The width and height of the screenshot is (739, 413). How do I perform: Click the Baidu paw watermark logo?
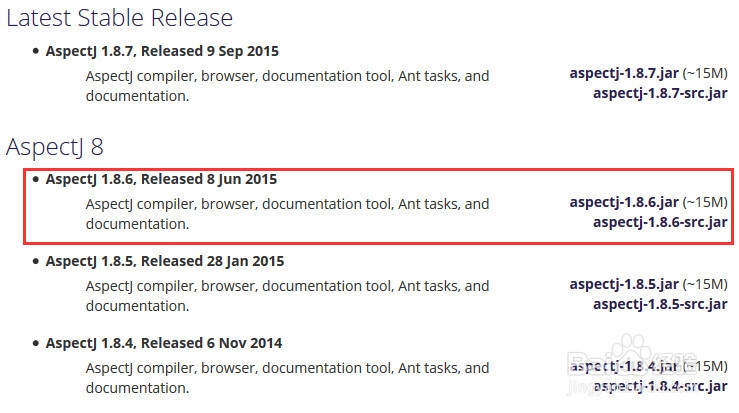point(632,349)
